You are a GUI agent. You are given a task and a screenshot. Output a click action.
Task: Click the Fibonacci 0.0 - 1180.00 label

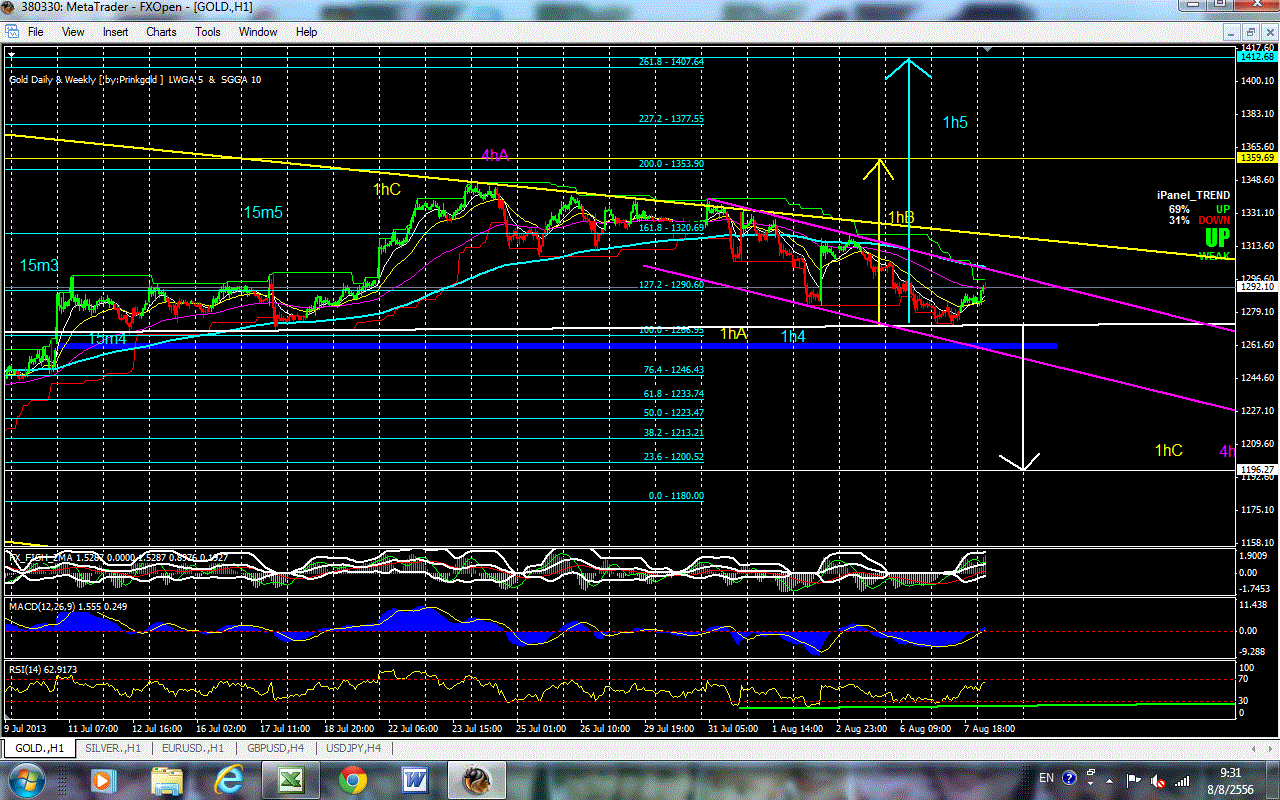(x=675, y=496)
